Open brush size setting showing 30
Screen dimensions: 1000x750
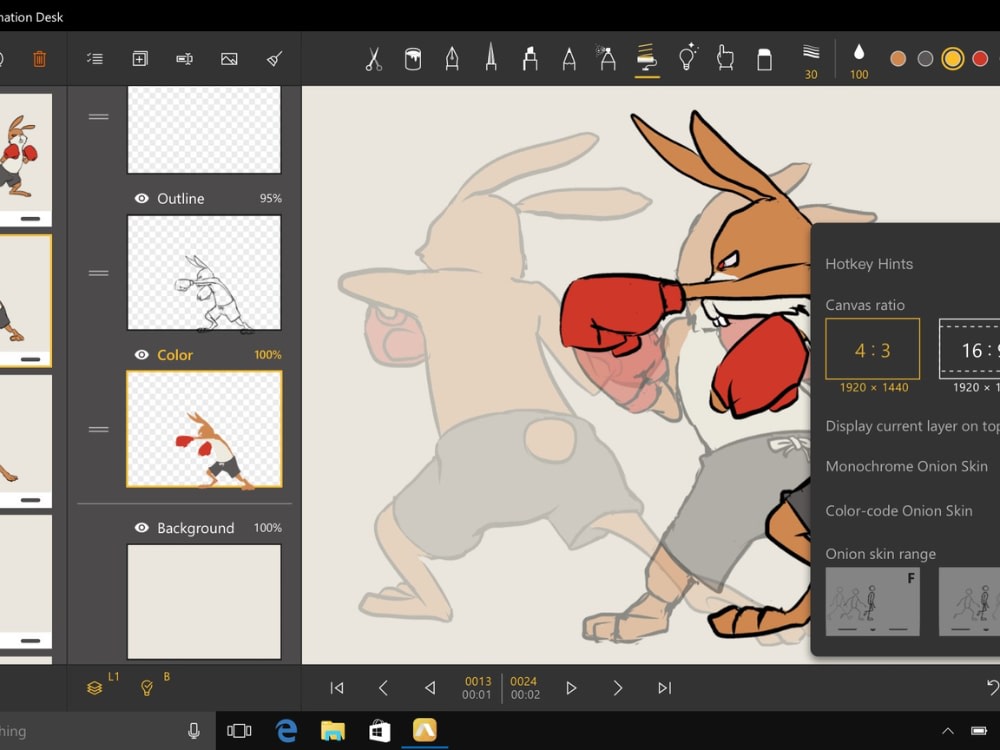[x=811, y=61]
